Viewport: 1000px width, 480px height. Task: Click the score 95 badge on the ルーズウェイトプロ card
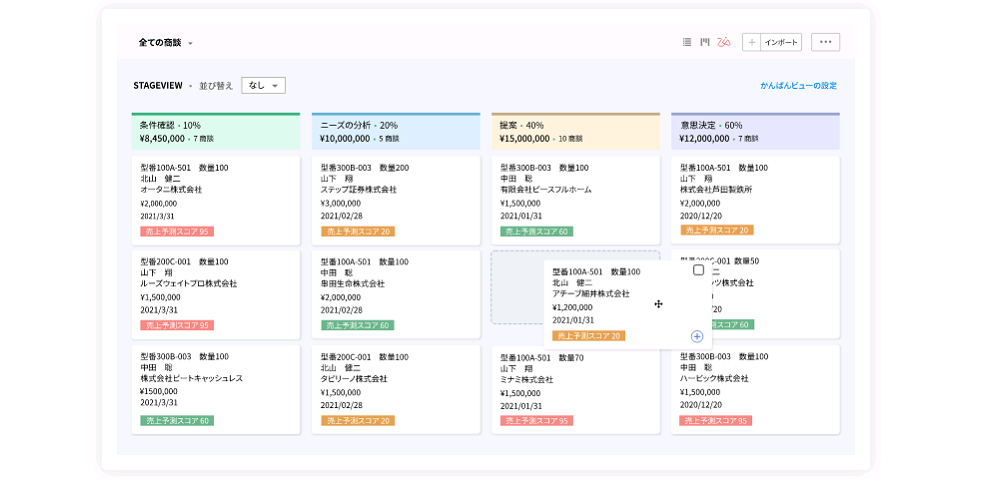(177, 325)
